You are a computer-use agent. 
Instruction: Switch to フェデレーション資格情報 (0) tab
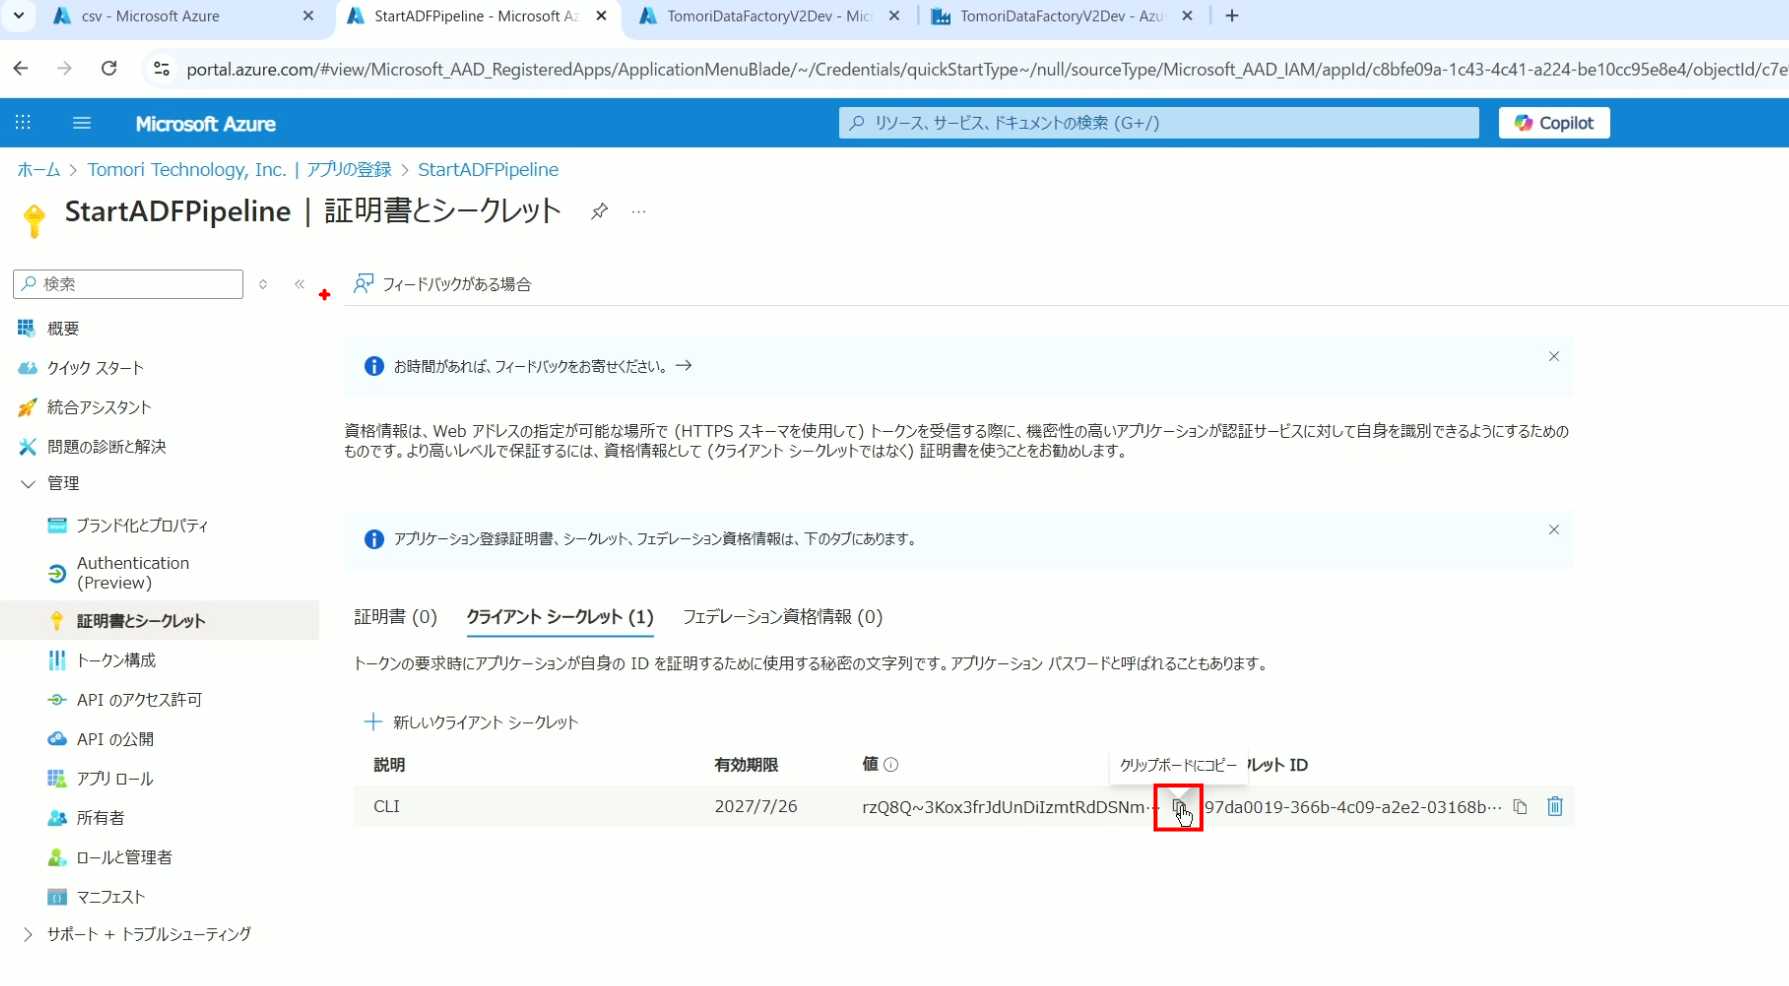pos(782,617)
